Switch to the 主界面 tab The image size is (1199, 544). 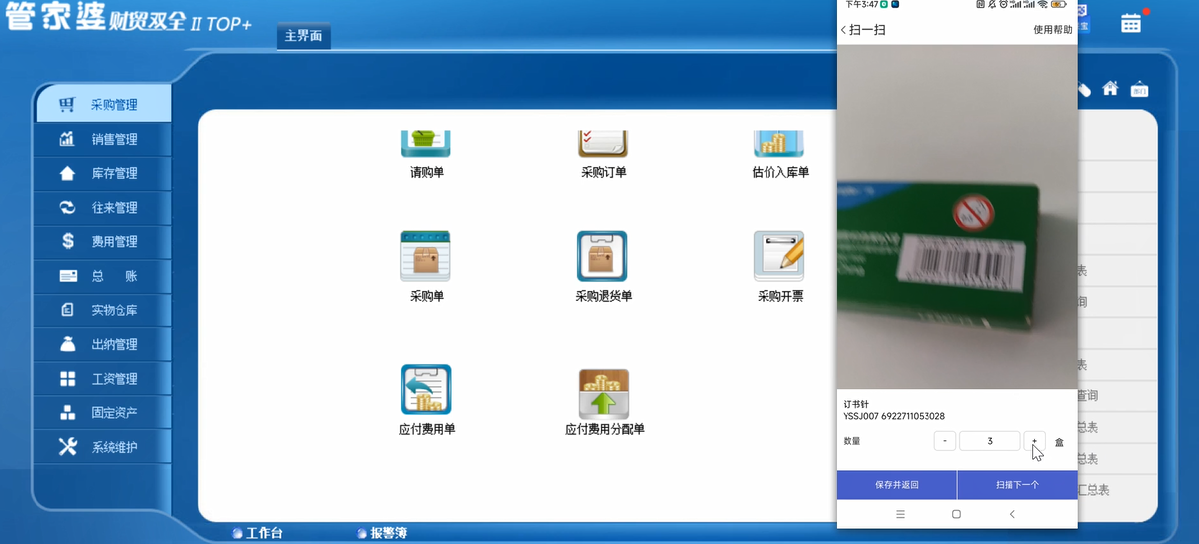303,36
